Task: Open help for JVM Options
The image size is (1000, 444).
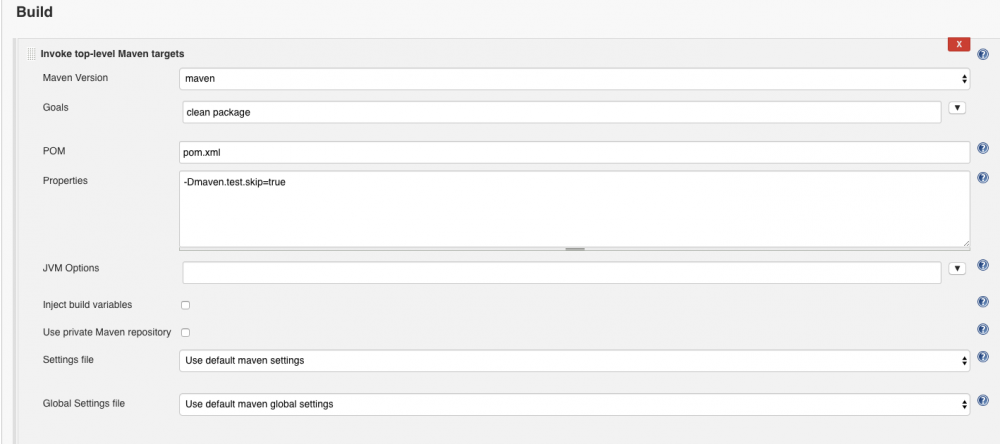Action: click(983, 267)
